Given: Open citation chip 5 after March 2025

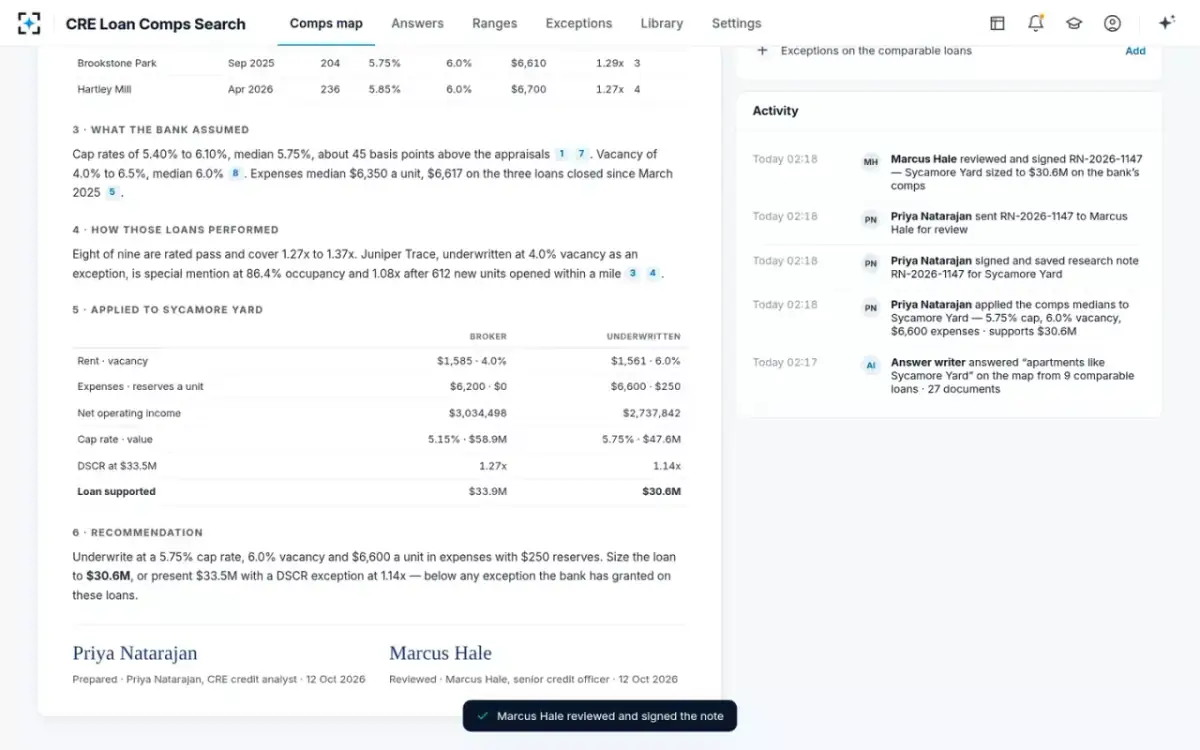Looking at the screenshot, I should point(112,192).
